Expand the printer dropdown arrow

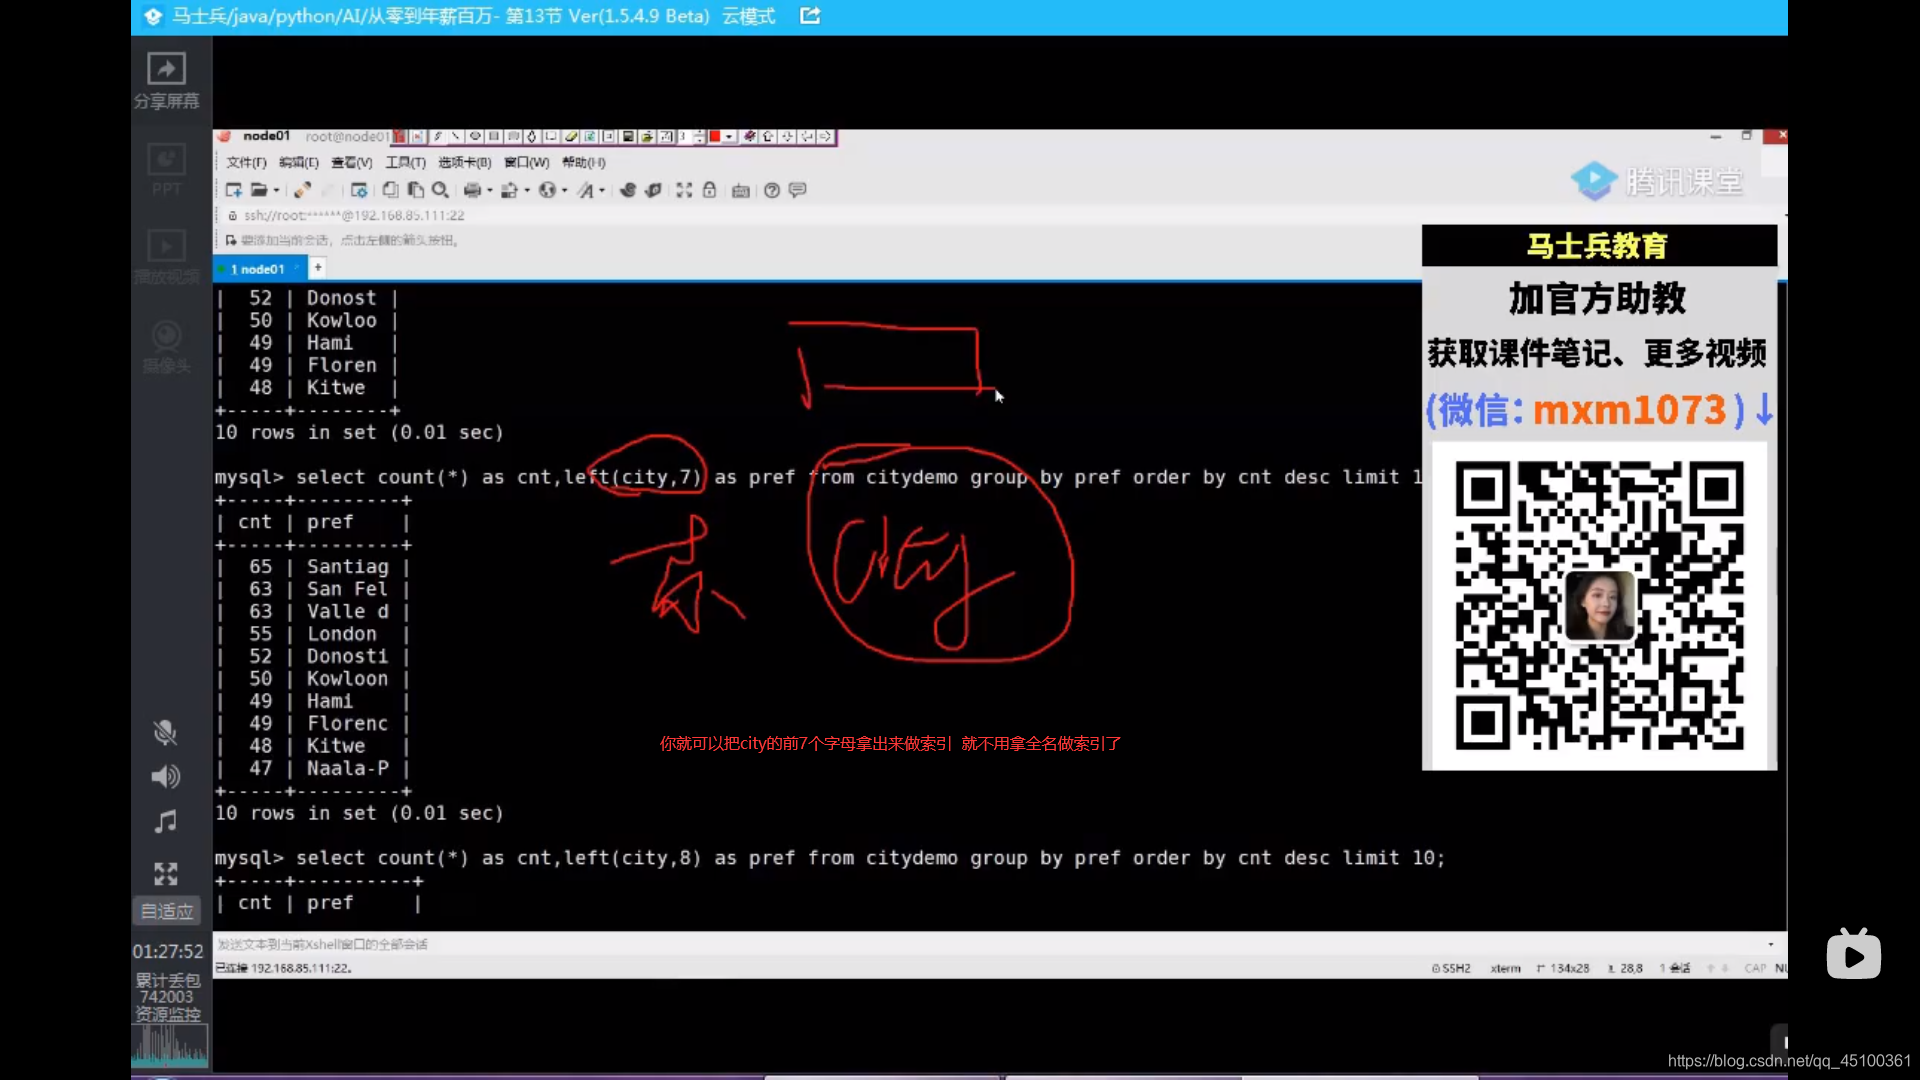pyautogui.click(x=490, y=190)
